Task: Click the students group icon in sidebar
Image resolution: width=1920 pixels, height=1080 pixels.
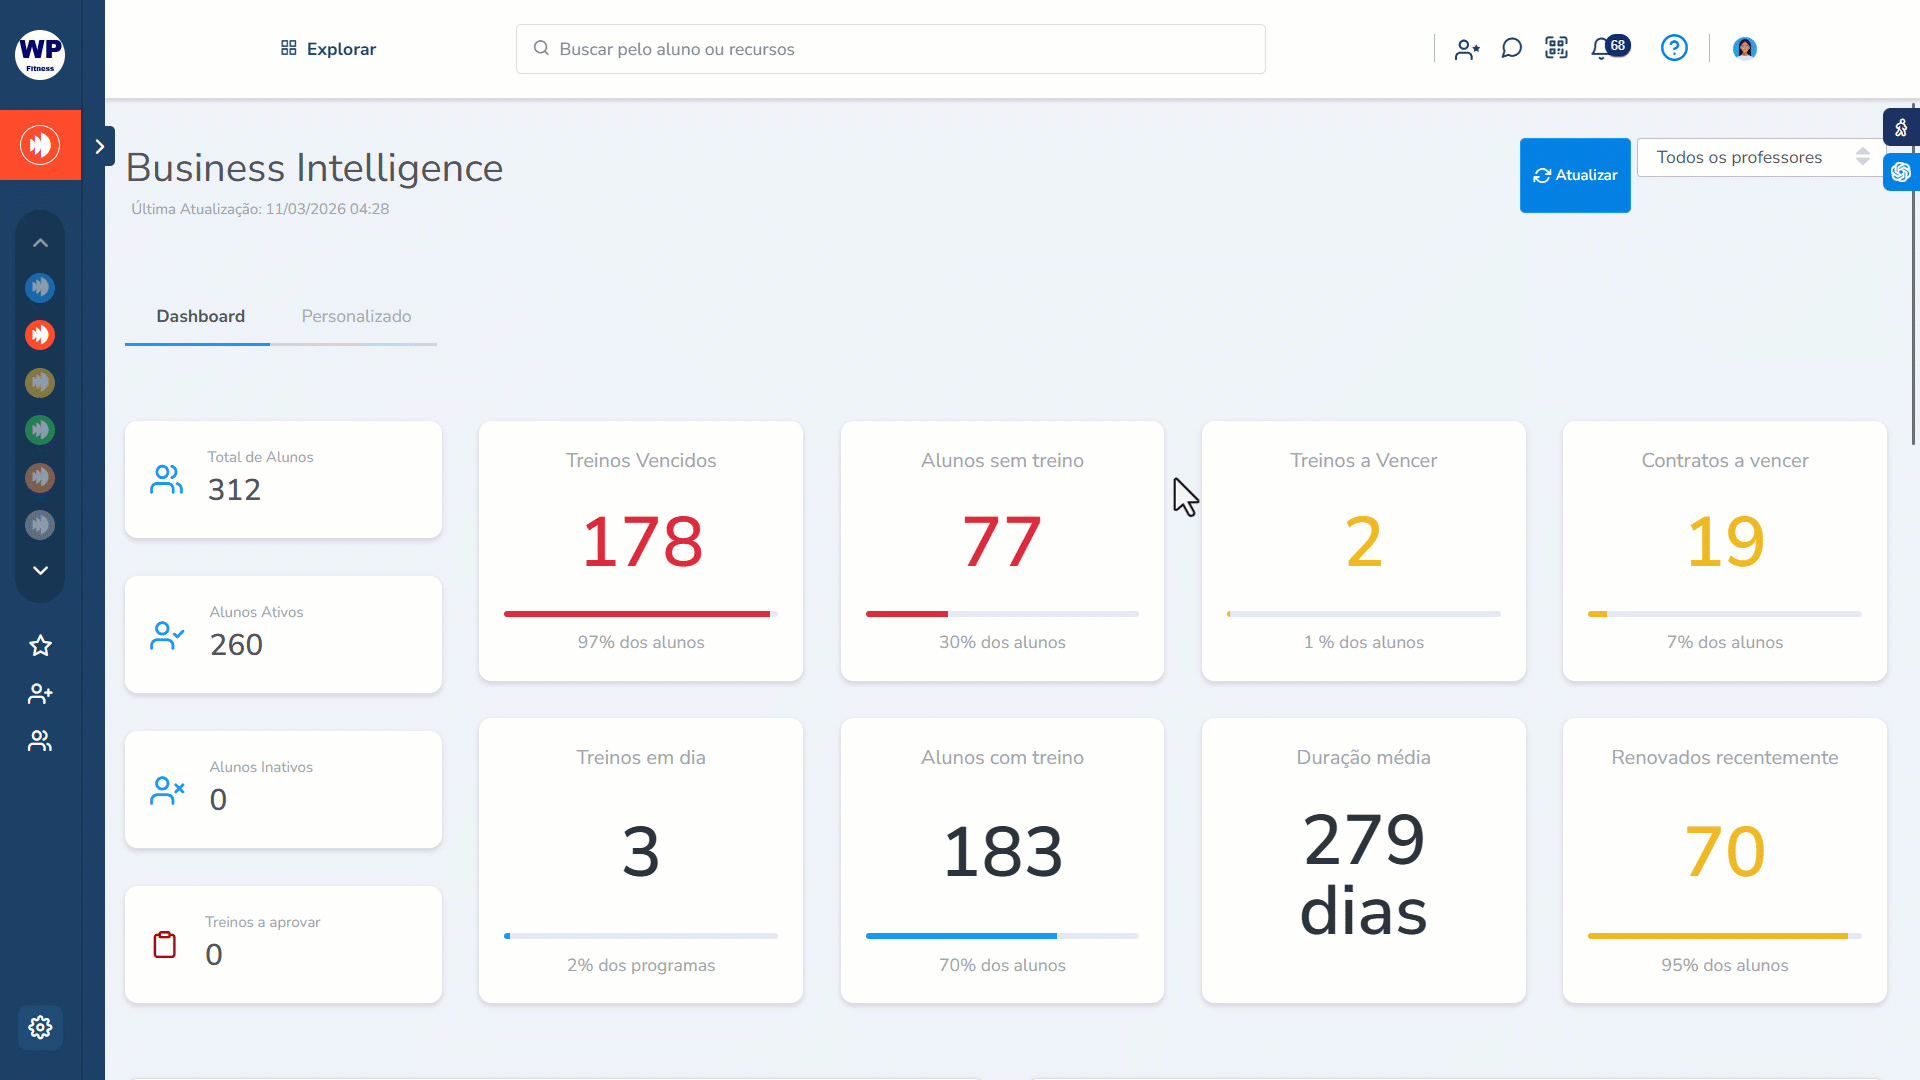Action: (40, 741)
